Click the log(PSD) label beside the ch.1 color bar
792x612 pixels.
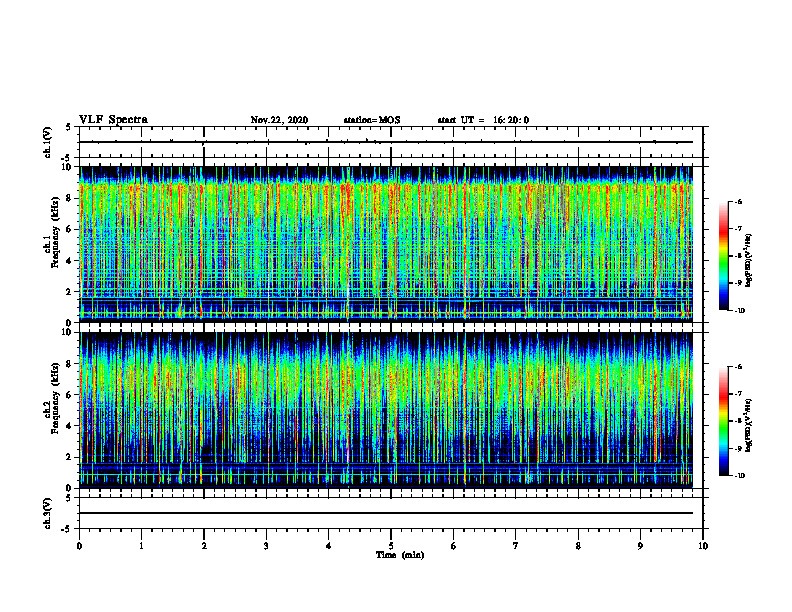tap(749, 261)
